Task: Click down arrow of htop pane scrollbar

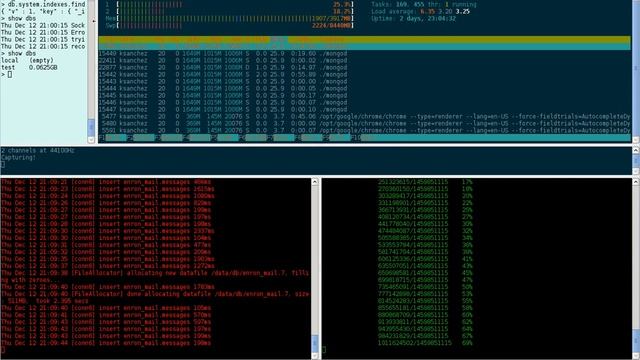Action: point(636,140)
